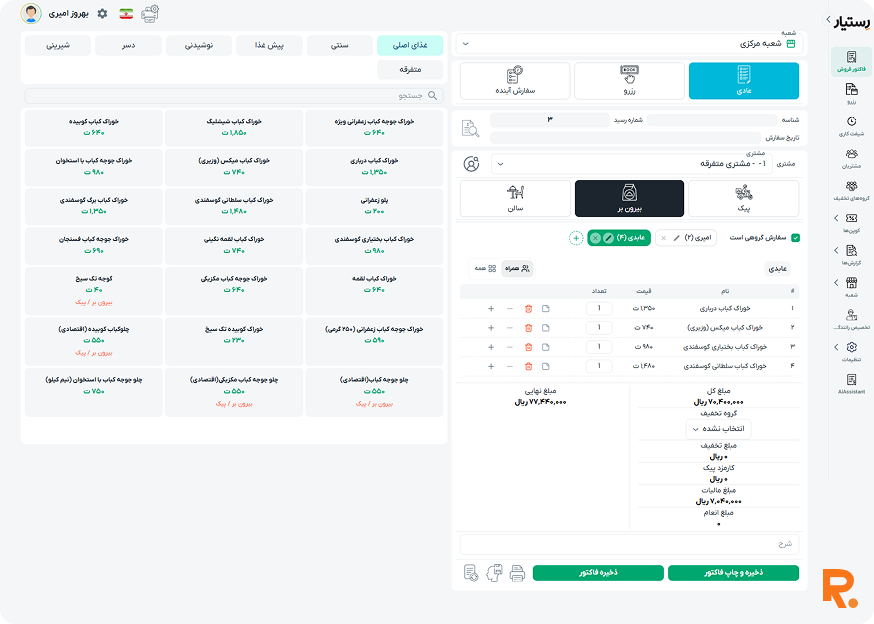874x624 pixels.
Task: Click the Iran flag language icon
Action: [x=127, y=14]
